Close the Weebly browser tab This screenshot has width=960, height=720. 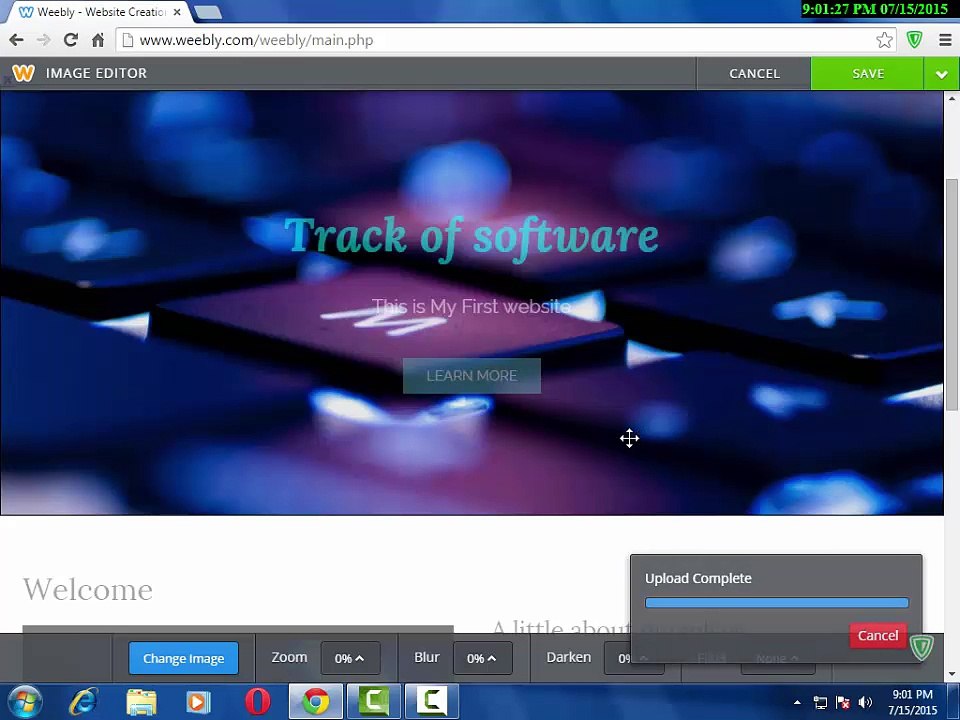(x=177, y=12)
